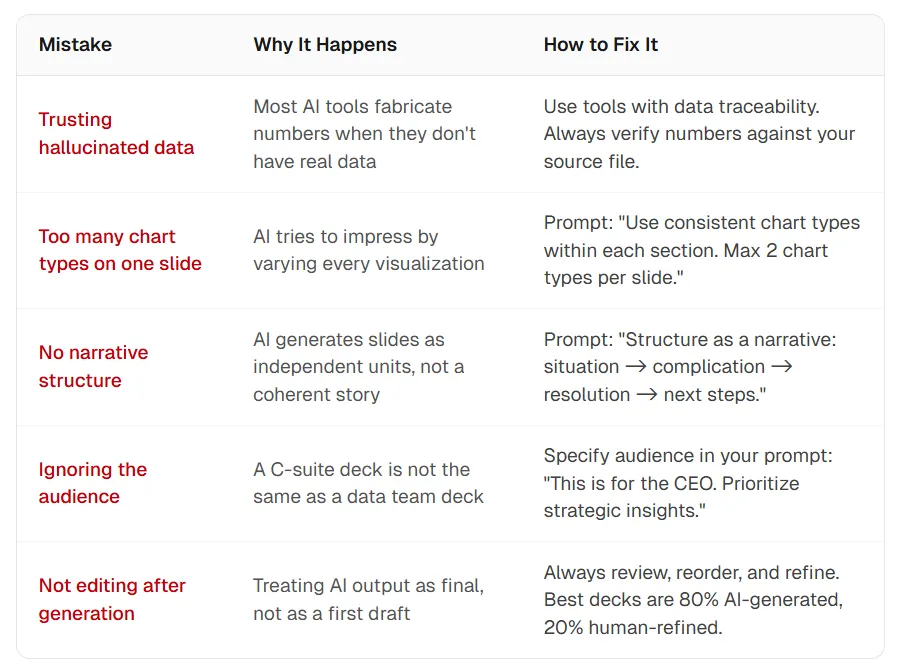This screenshot has width=901, height=671.
Task: Select Trusting hallucinated data cell
Action: [117, 133]
